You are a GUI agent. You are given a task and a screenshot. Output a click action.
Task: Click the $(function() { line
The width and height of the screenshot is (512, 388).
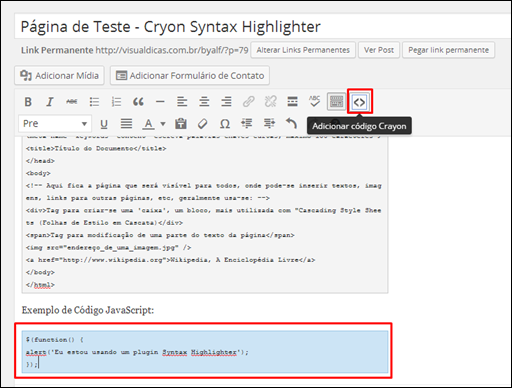coord(55,340)
